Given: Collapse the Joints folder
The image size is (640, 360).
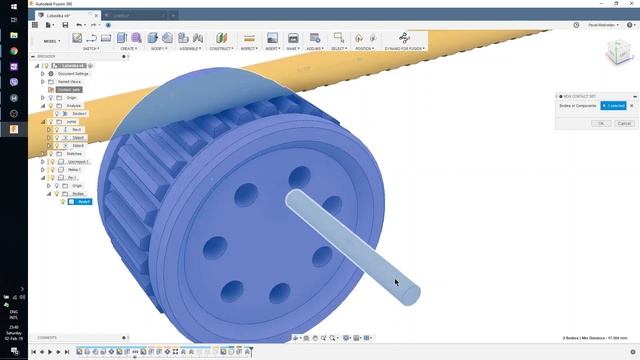Looking at the screenshot, I should pos(43,122).
